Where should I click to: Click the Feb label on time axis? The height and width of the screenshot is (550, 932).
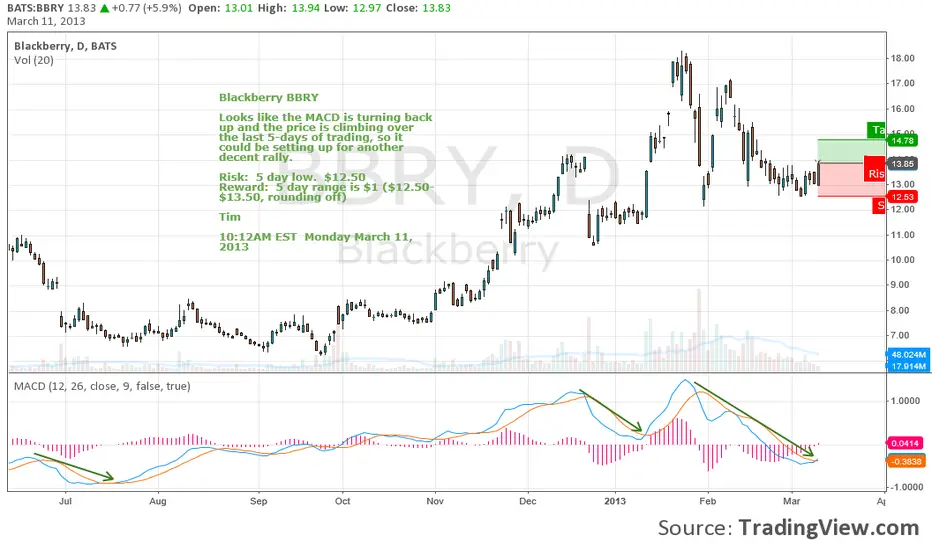(707, 501)
